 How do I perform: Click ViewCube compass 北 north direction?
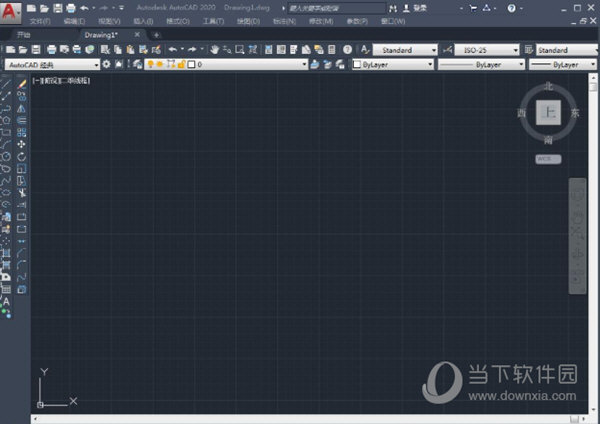549,86
